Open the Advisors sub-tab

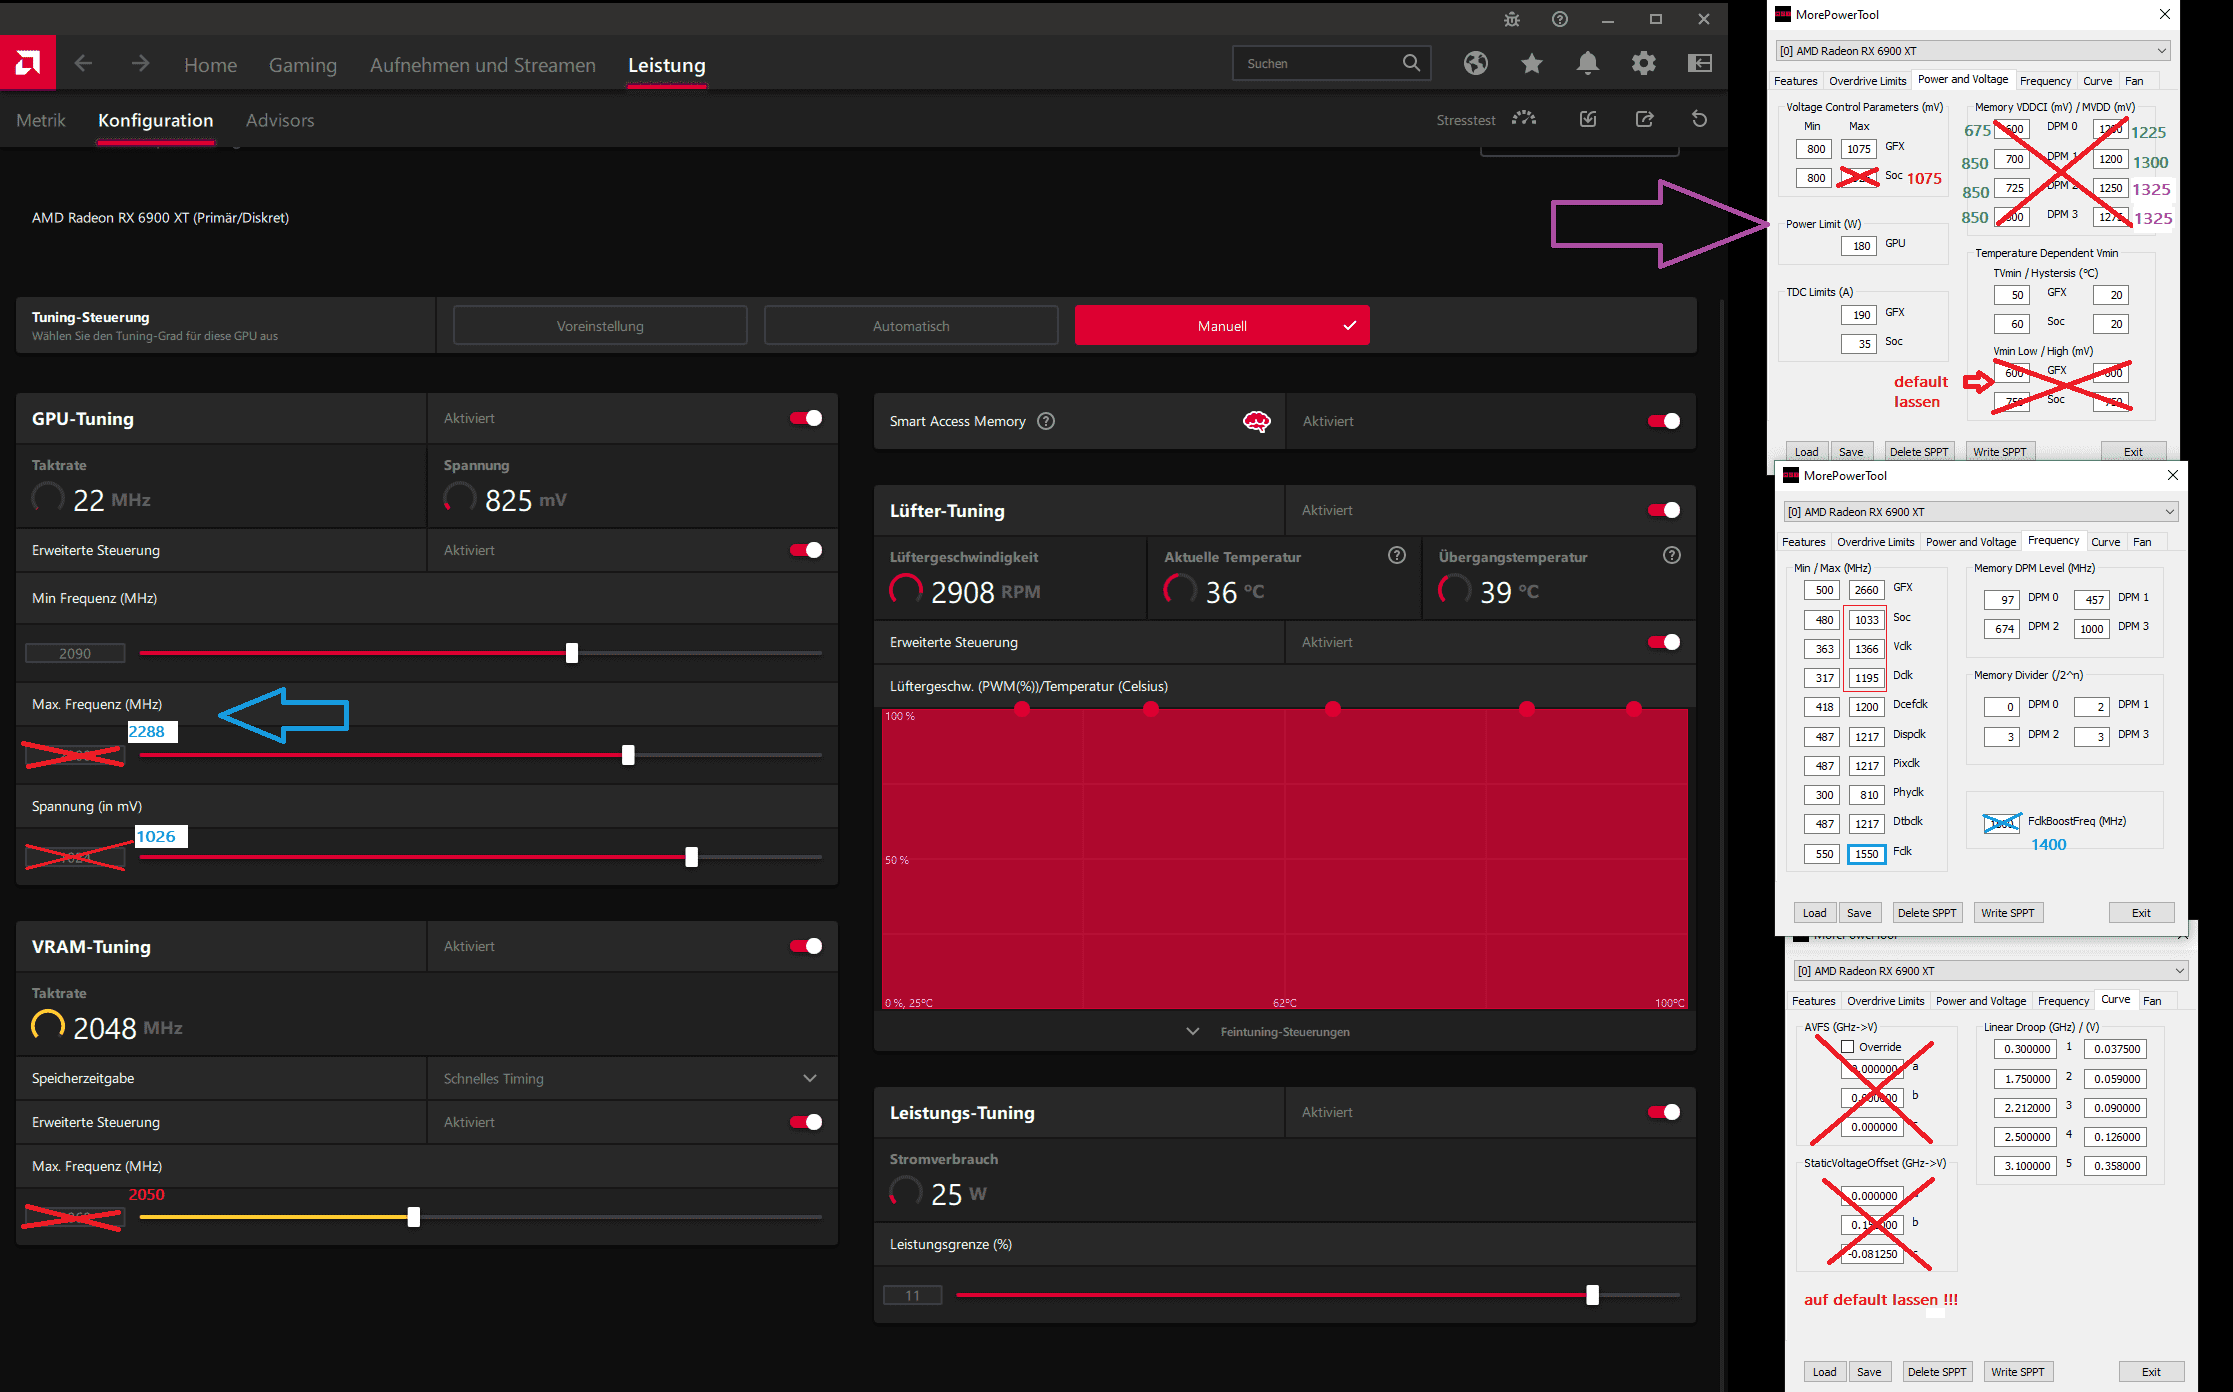(280, 120)
